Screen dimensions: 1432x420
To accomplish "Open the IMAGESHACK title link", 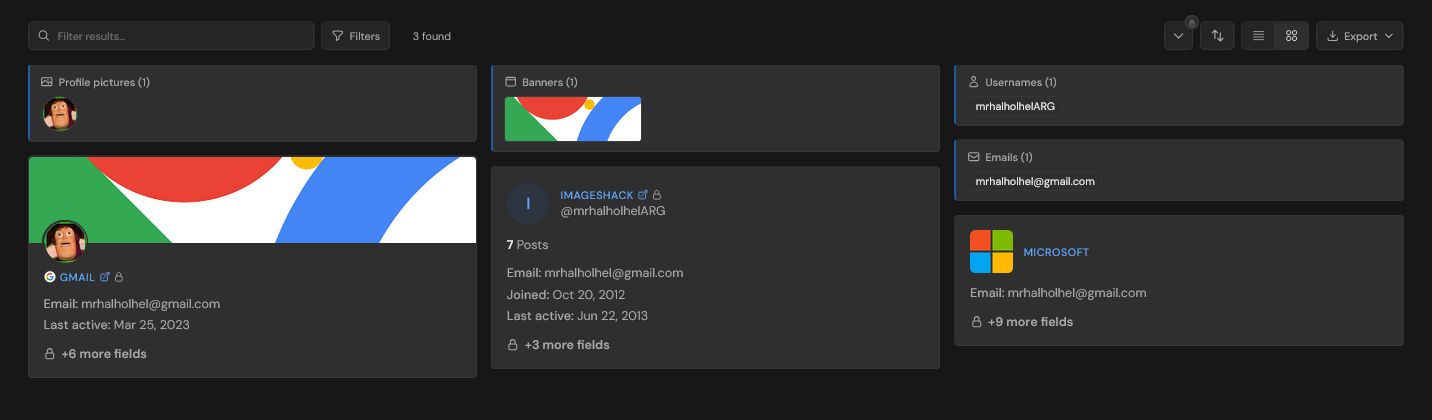I will (x=597, y=195).
